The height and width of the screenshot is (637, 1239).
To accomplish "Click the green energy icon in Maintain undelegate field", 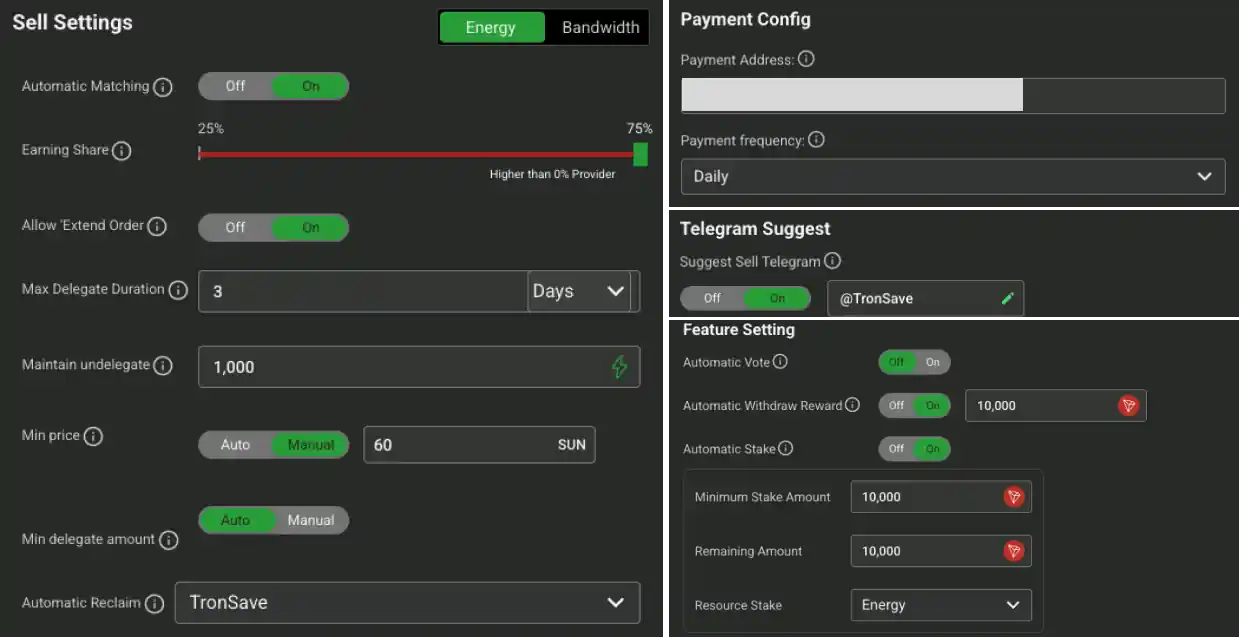I will coord(621,367).
